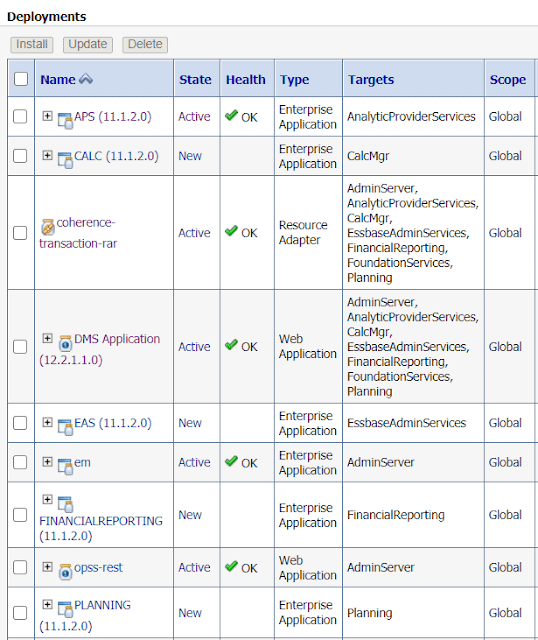The height and width of the screenshot is (640, 538).
Task: Expand the DMS Application node
Action: point(47,338)
